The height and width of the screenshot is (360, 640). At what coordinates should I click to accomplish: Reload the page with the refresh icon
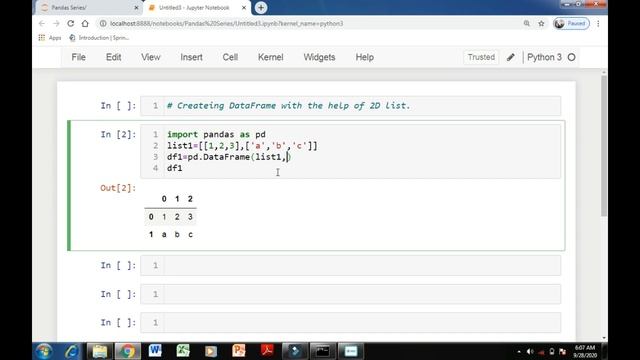[x=71, y=24]
